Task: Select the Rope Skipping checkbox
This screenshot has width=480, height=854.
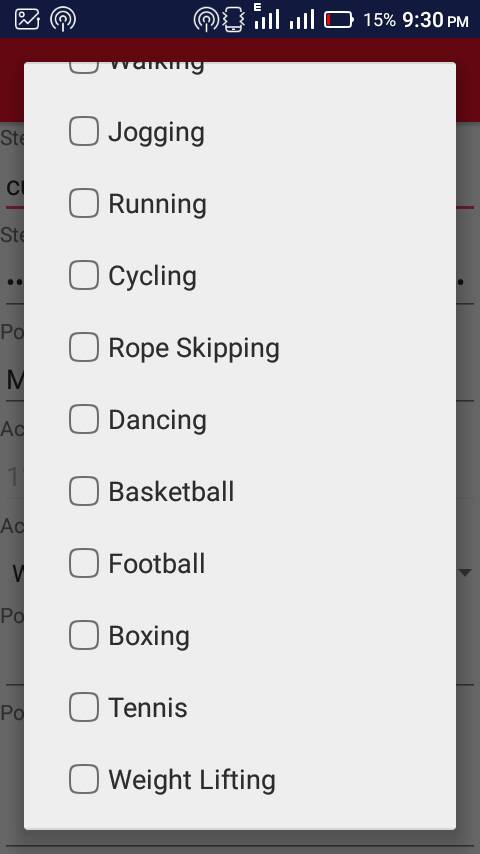Action: pyautogui.click(x=84, y=347)
